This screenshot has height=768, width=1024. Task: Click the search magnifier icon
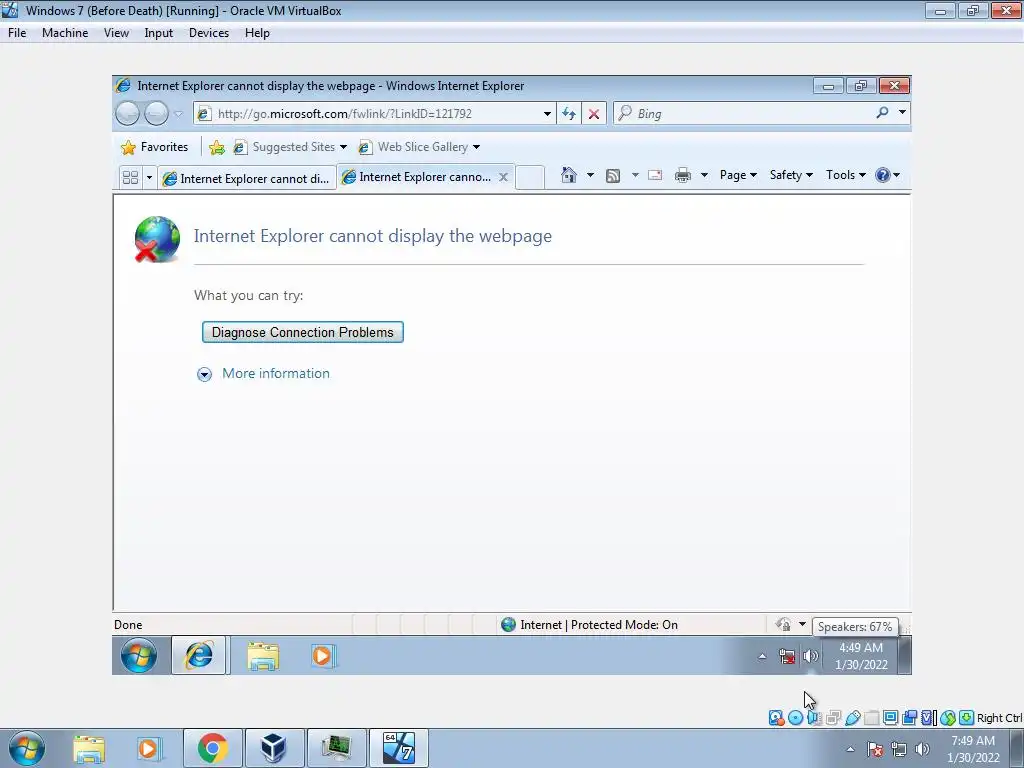(x=882, y=112)
